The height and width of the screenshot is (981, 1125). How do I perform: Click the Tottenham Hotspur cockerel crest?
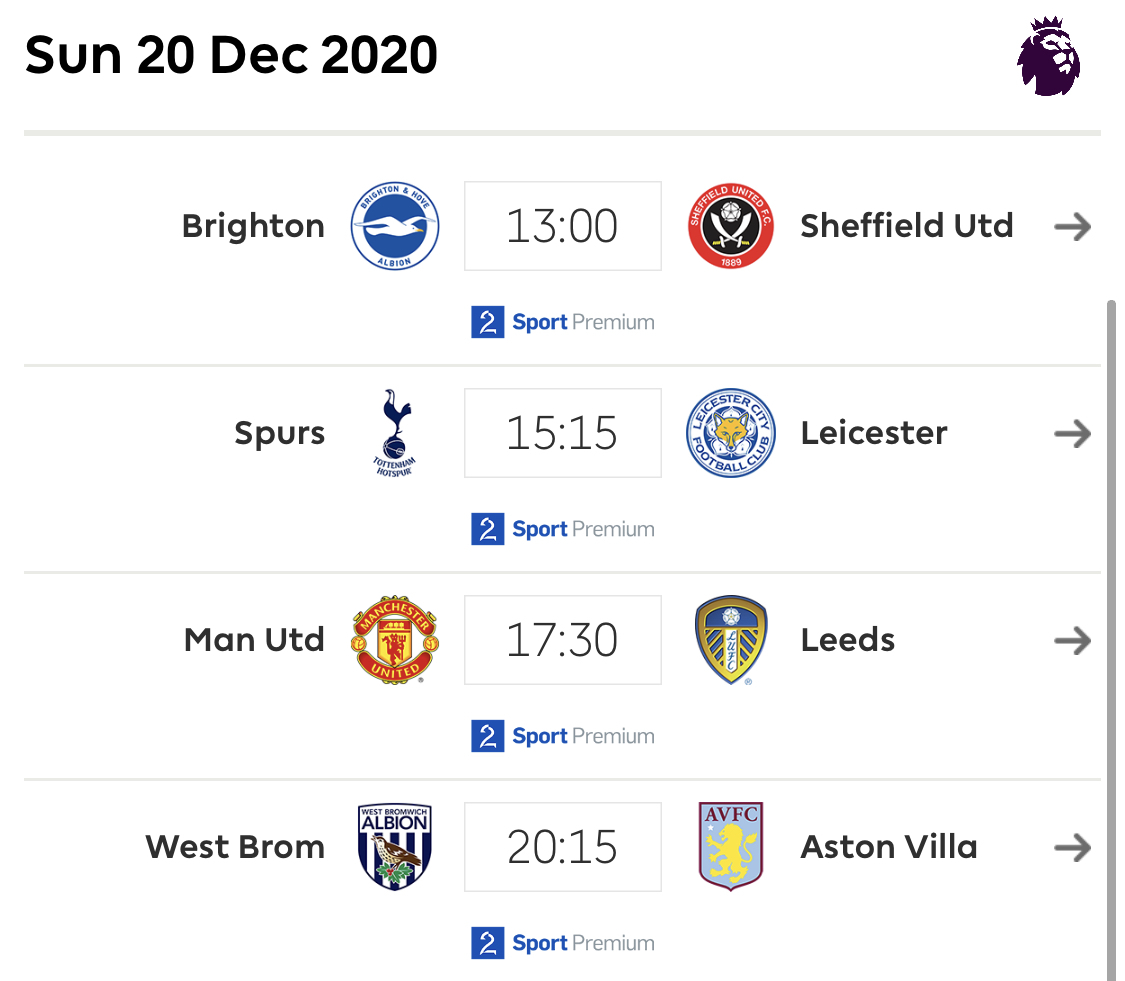pyautogui.click(x=395, y=433)
